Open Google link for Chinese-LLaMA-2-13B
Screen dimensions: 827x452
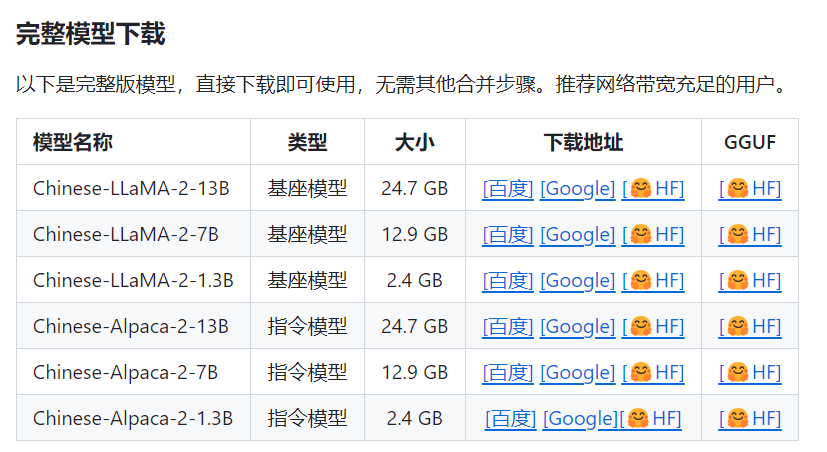(577, 189)
